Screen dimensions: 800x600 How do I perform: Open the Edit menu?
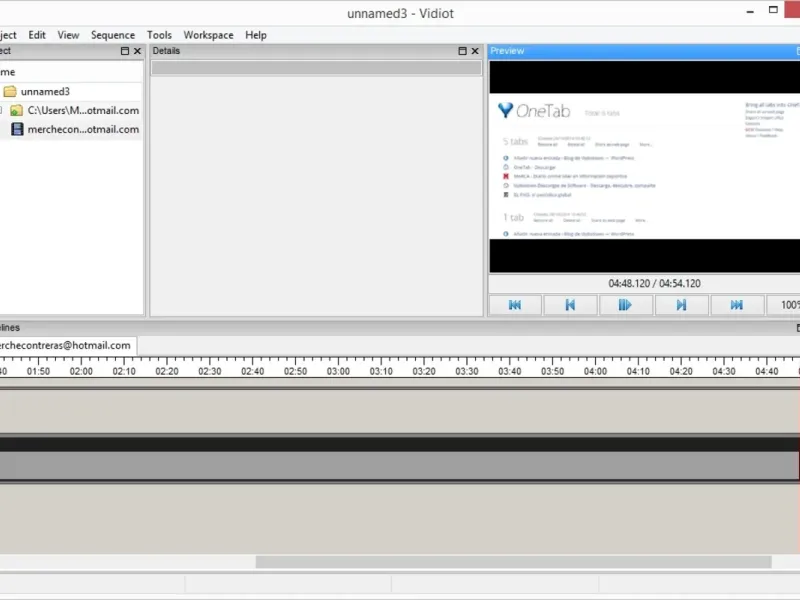click(x=37, y=35)
